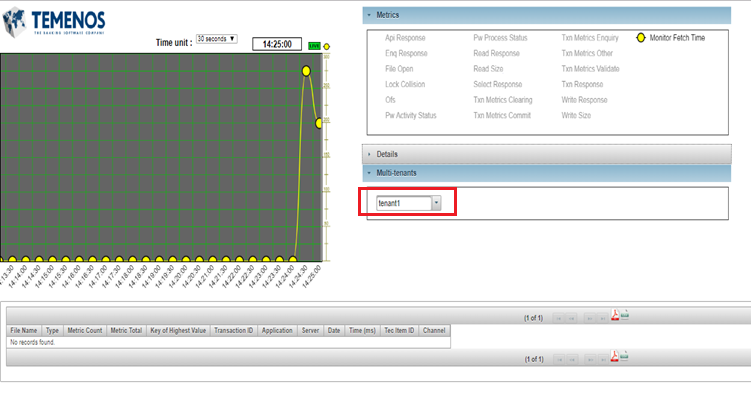Viewport: 751px width, 396px height.
Task: Go to first page in upper paginator
Action: coord(558,318)
